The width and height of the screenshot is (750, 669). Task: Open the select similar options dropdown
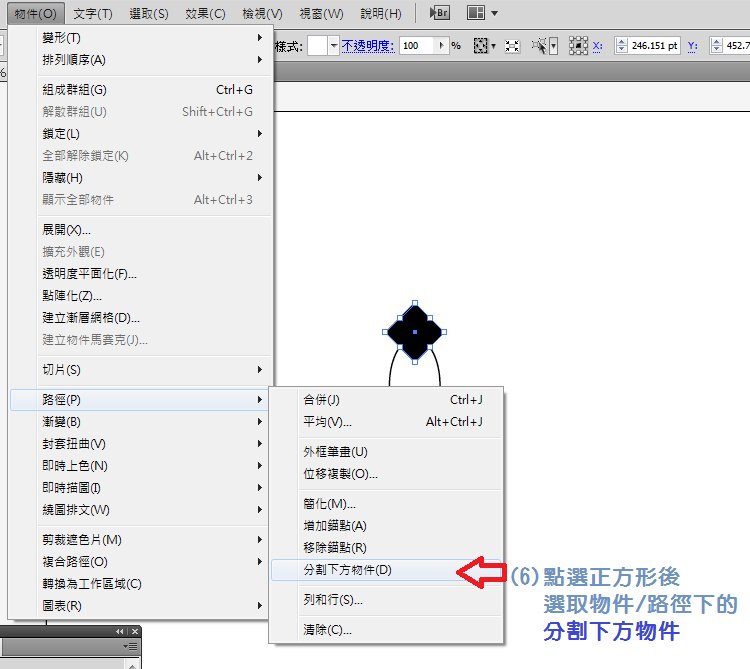[553, 46]
